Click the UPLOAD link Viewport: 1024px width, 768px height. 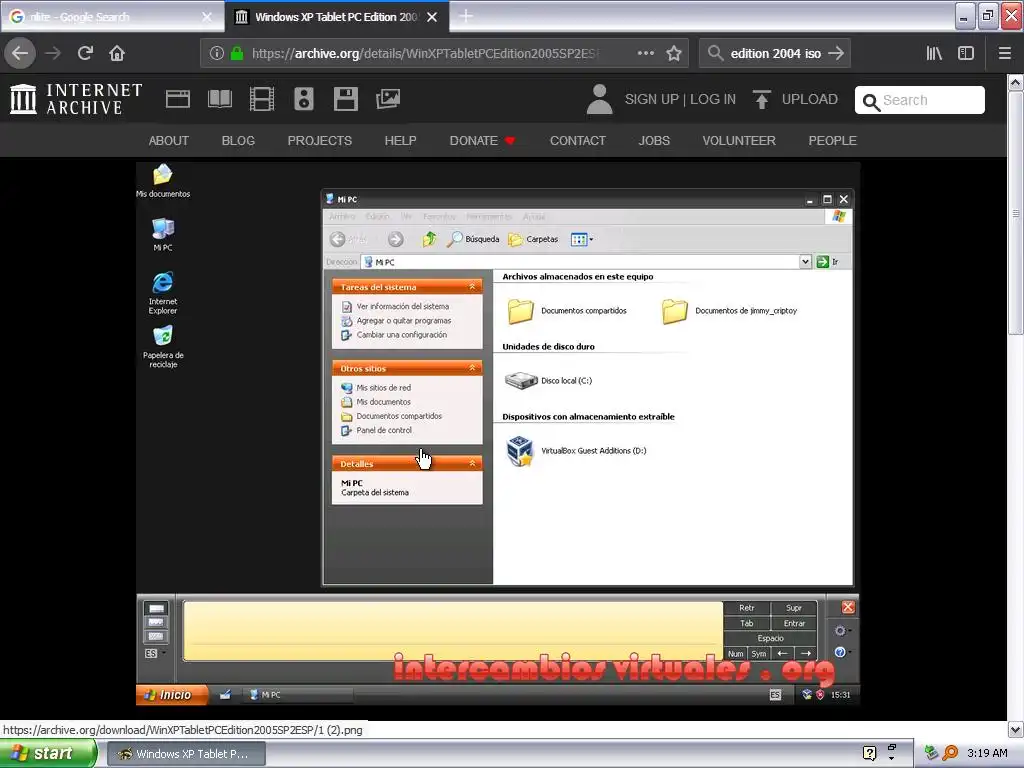coord(809,99)
